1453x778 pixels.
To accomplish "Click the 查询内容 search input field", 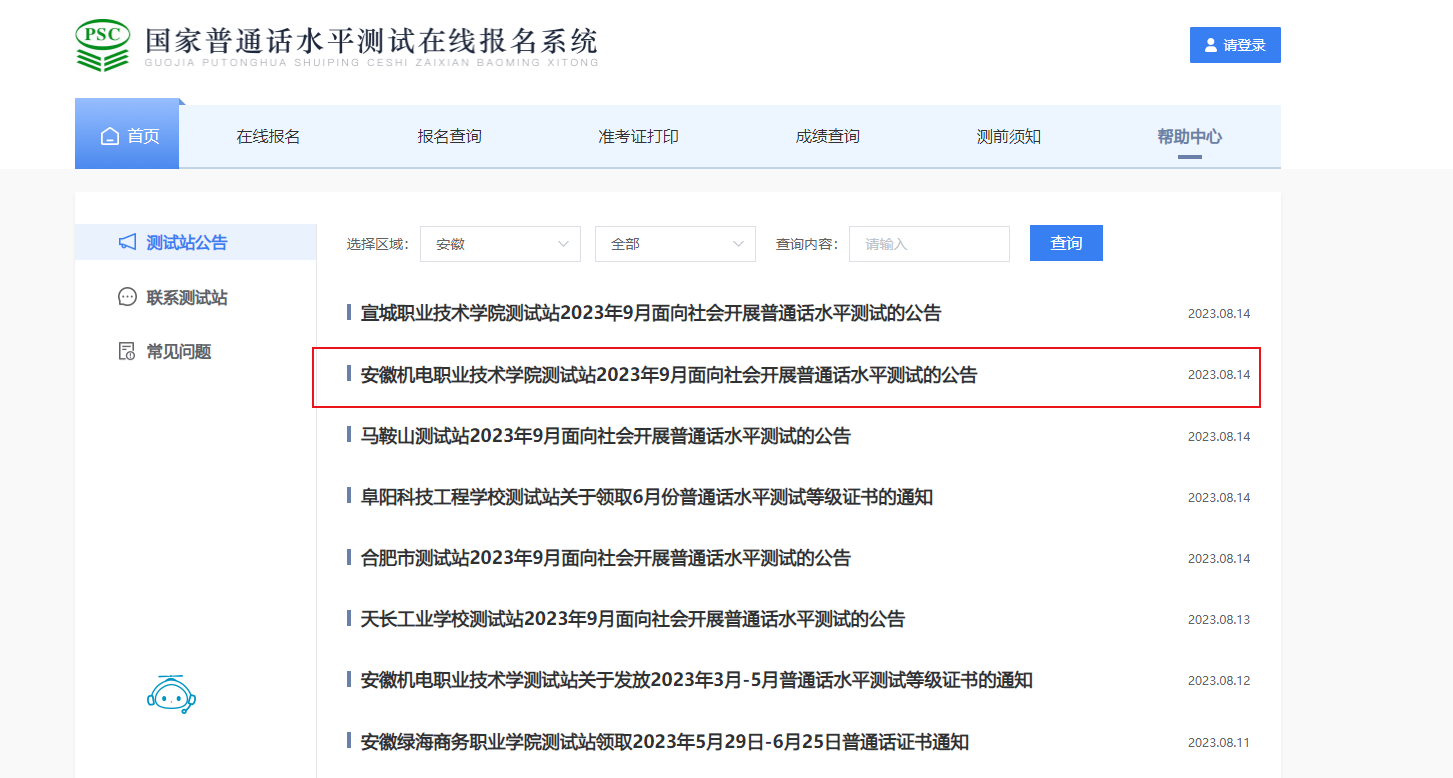I will [929, 244].
